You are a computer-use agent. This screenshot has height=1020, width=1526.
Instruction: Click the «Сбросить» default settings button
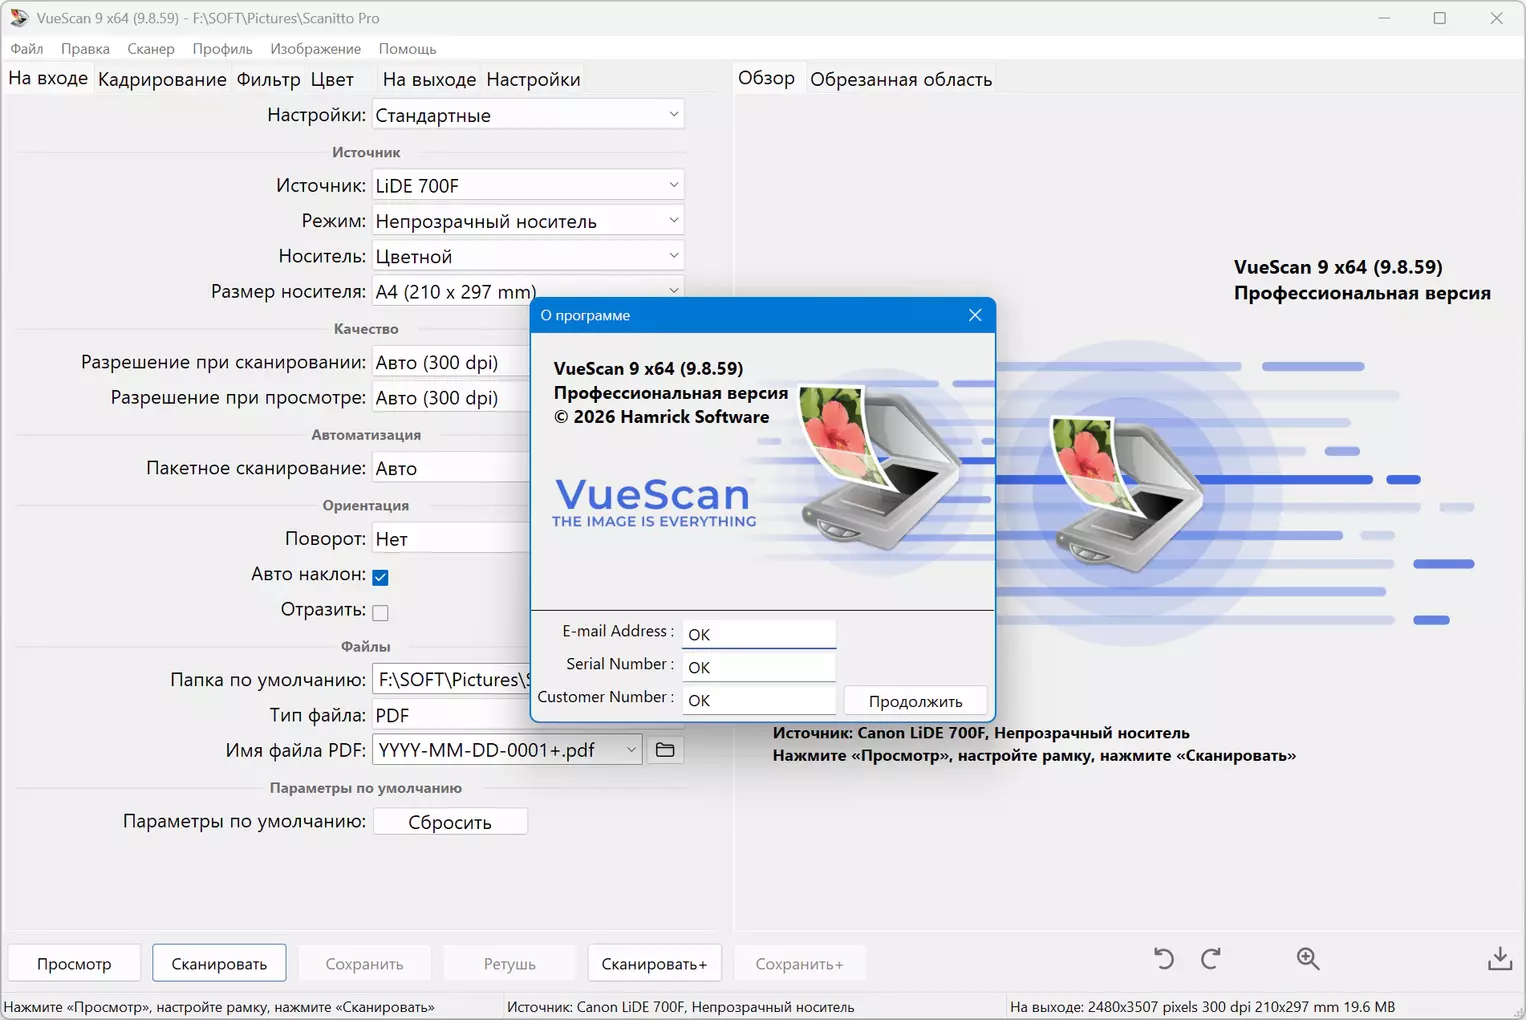pyautogui.click(x=450, y=822)
